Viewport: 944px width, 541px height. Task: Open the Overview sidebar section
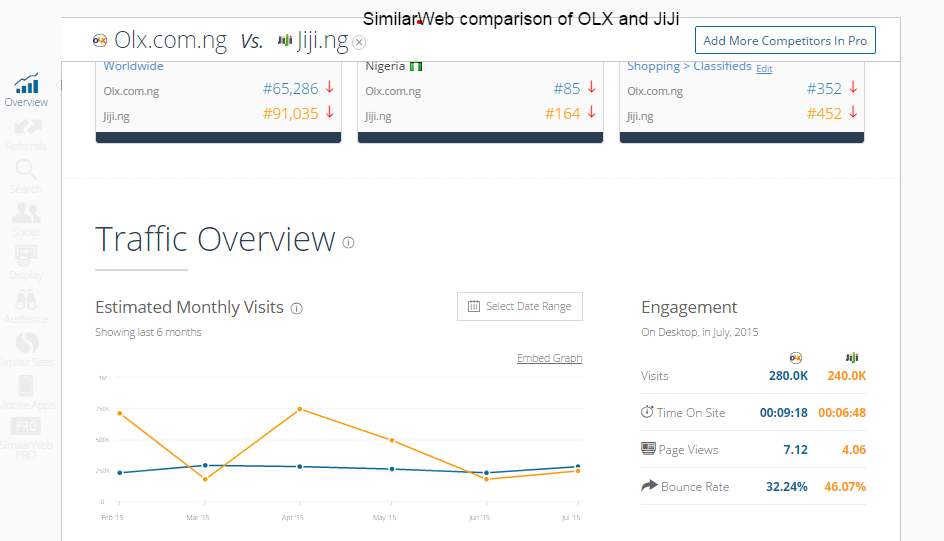coord(26,90)
